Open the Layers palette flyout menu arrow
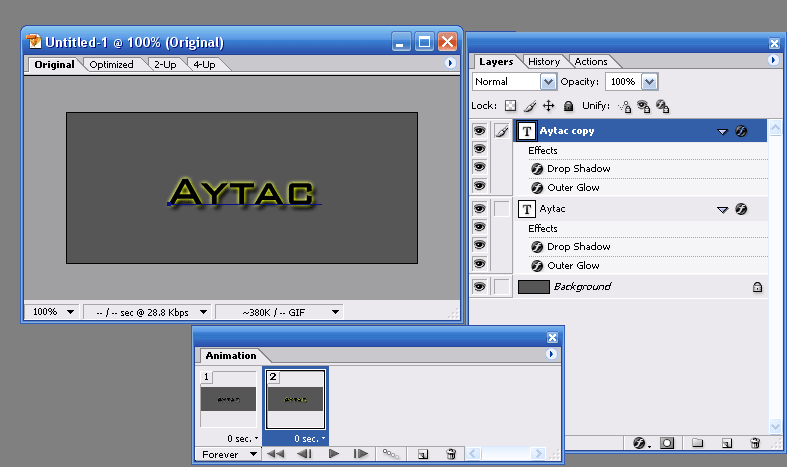 pos(773,60)
